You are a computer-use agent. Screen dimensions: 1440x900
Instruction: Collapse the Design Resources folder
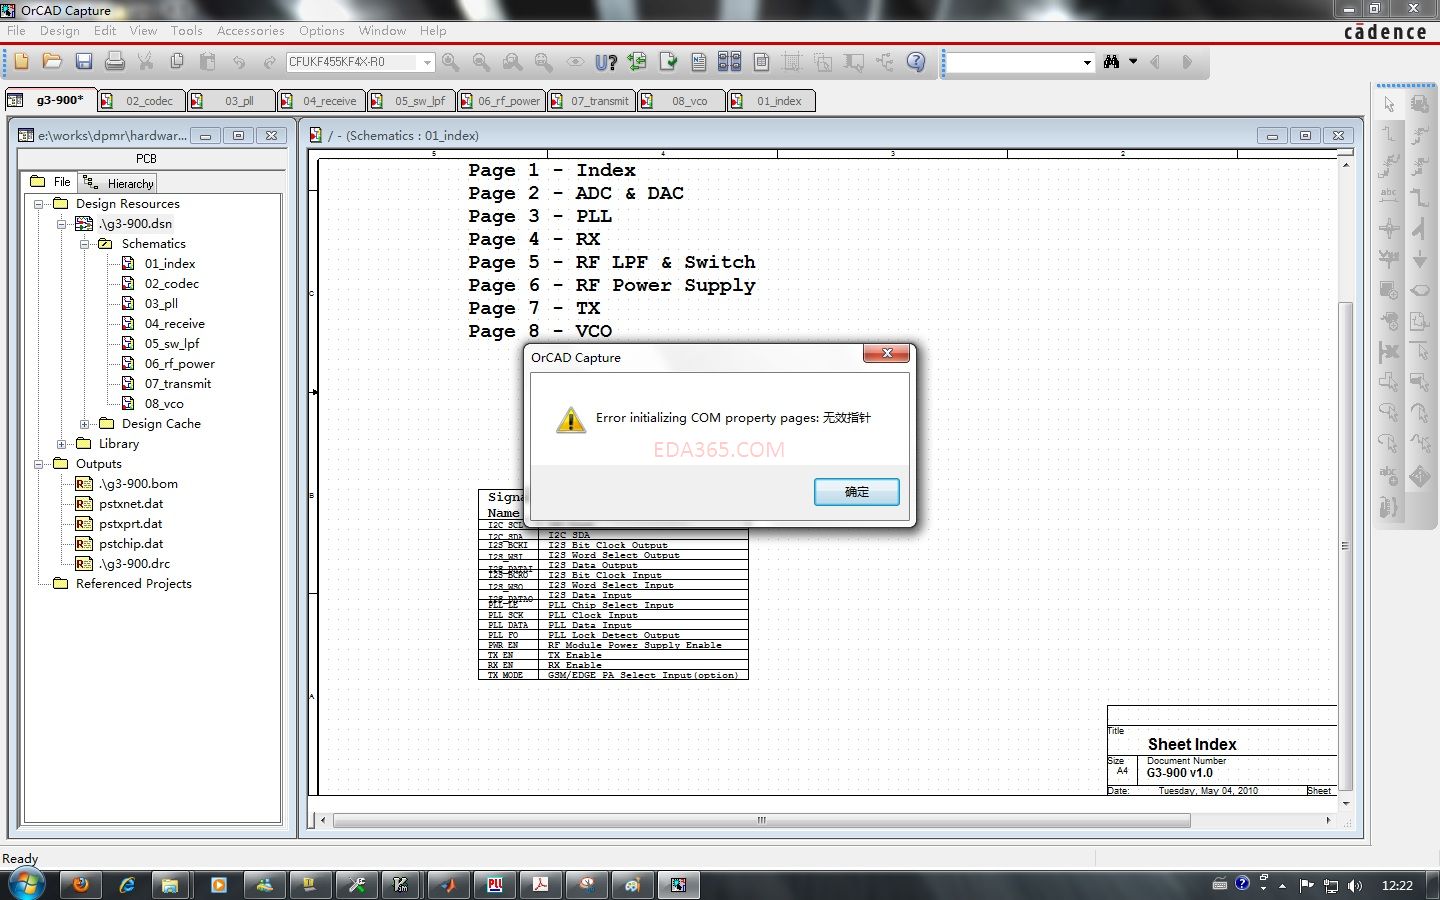(x=39, y=204)
